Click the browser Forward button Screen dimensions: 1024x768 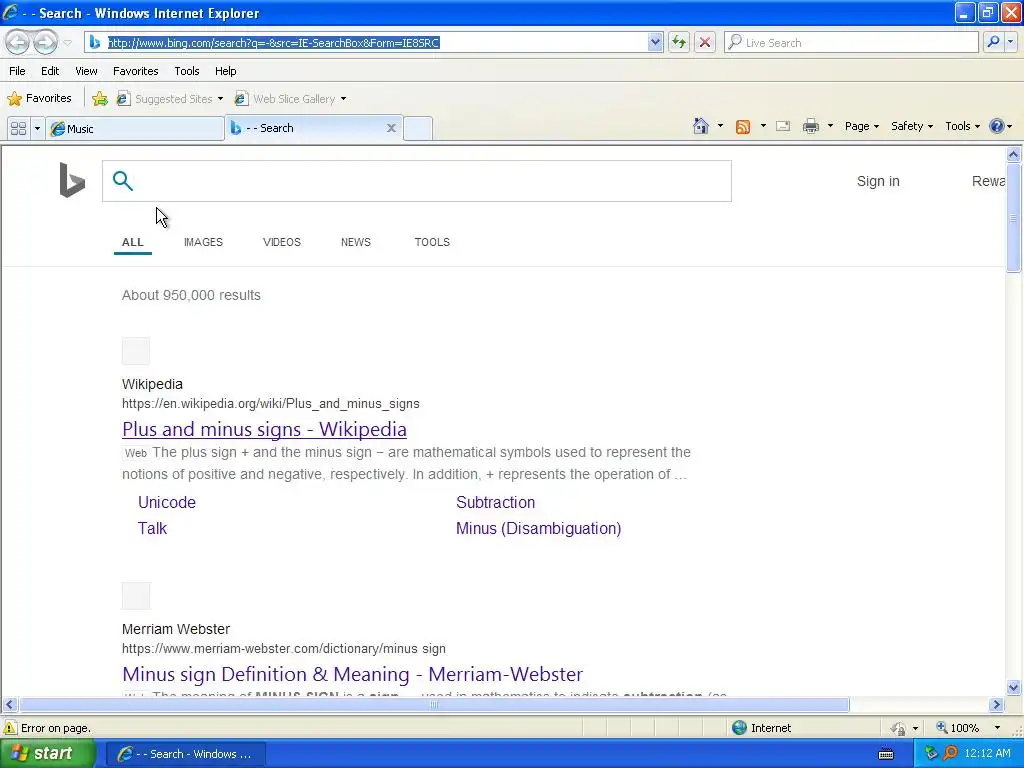[x=45, y=42]
